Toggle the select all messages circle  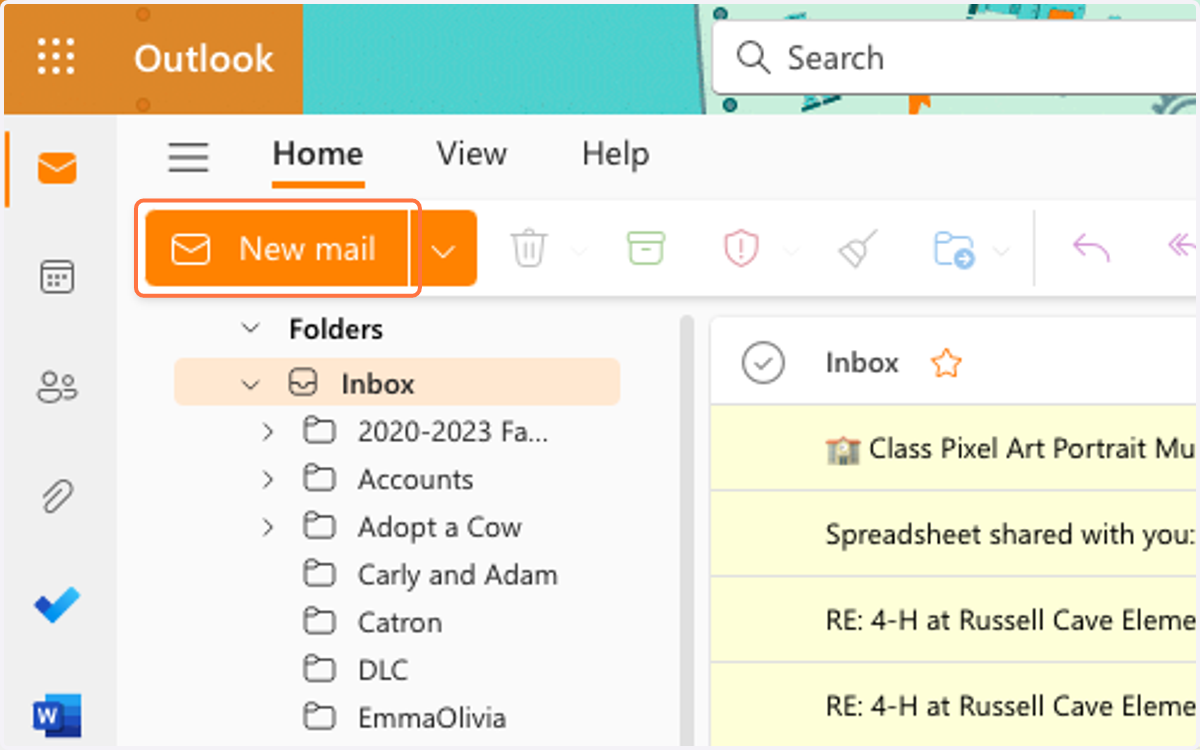click(x=764, y=363)
